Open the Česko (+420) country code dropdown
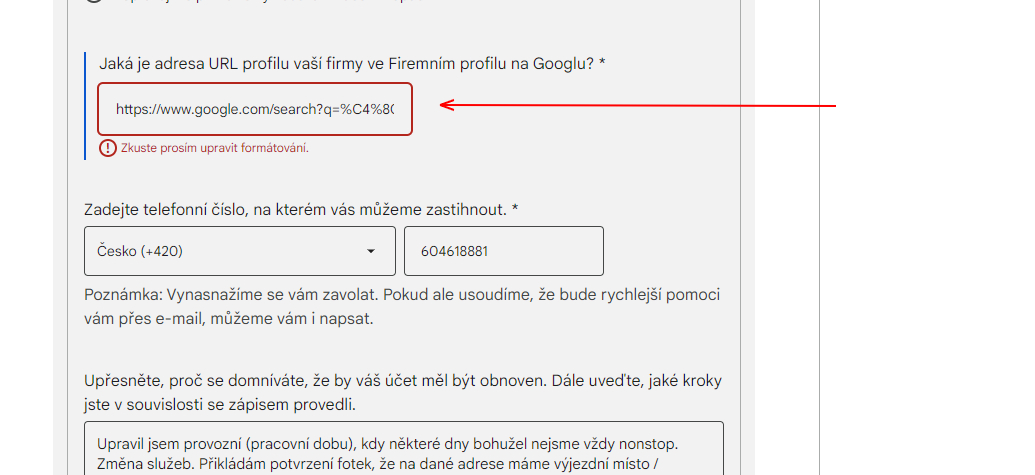 (x=240, y=251)
